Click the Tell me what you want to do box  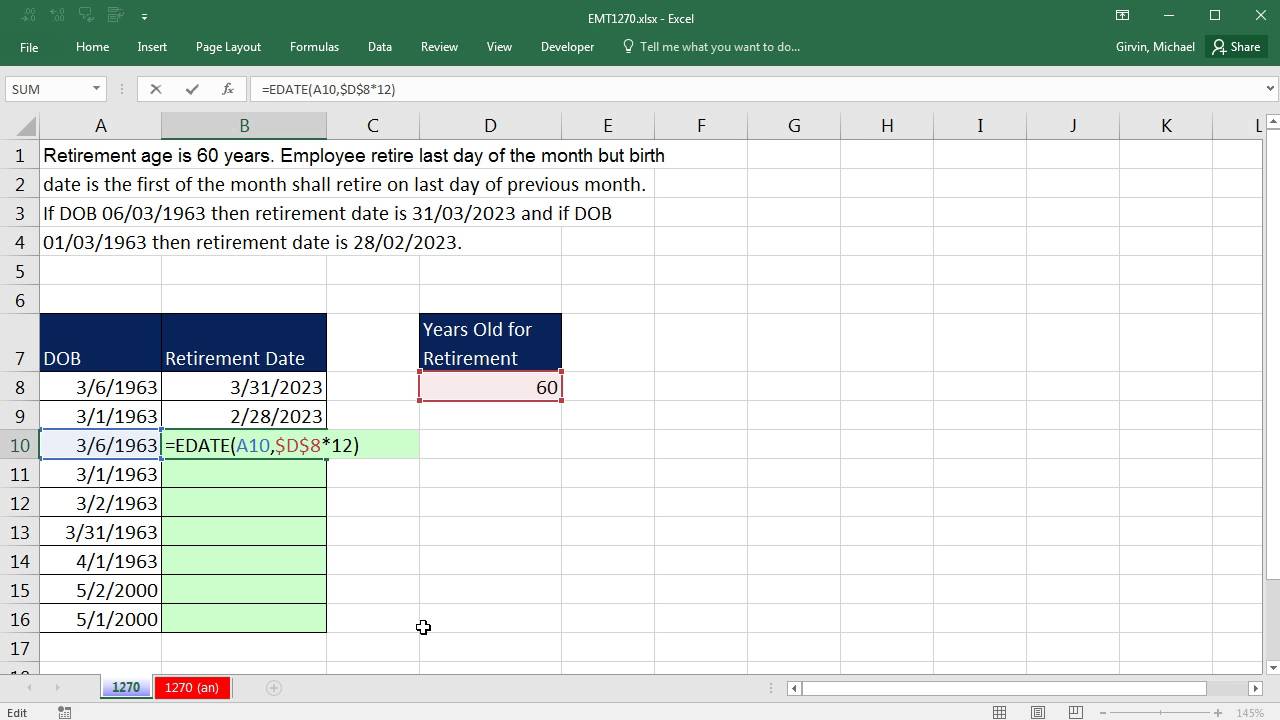click(x=712, y=47)
